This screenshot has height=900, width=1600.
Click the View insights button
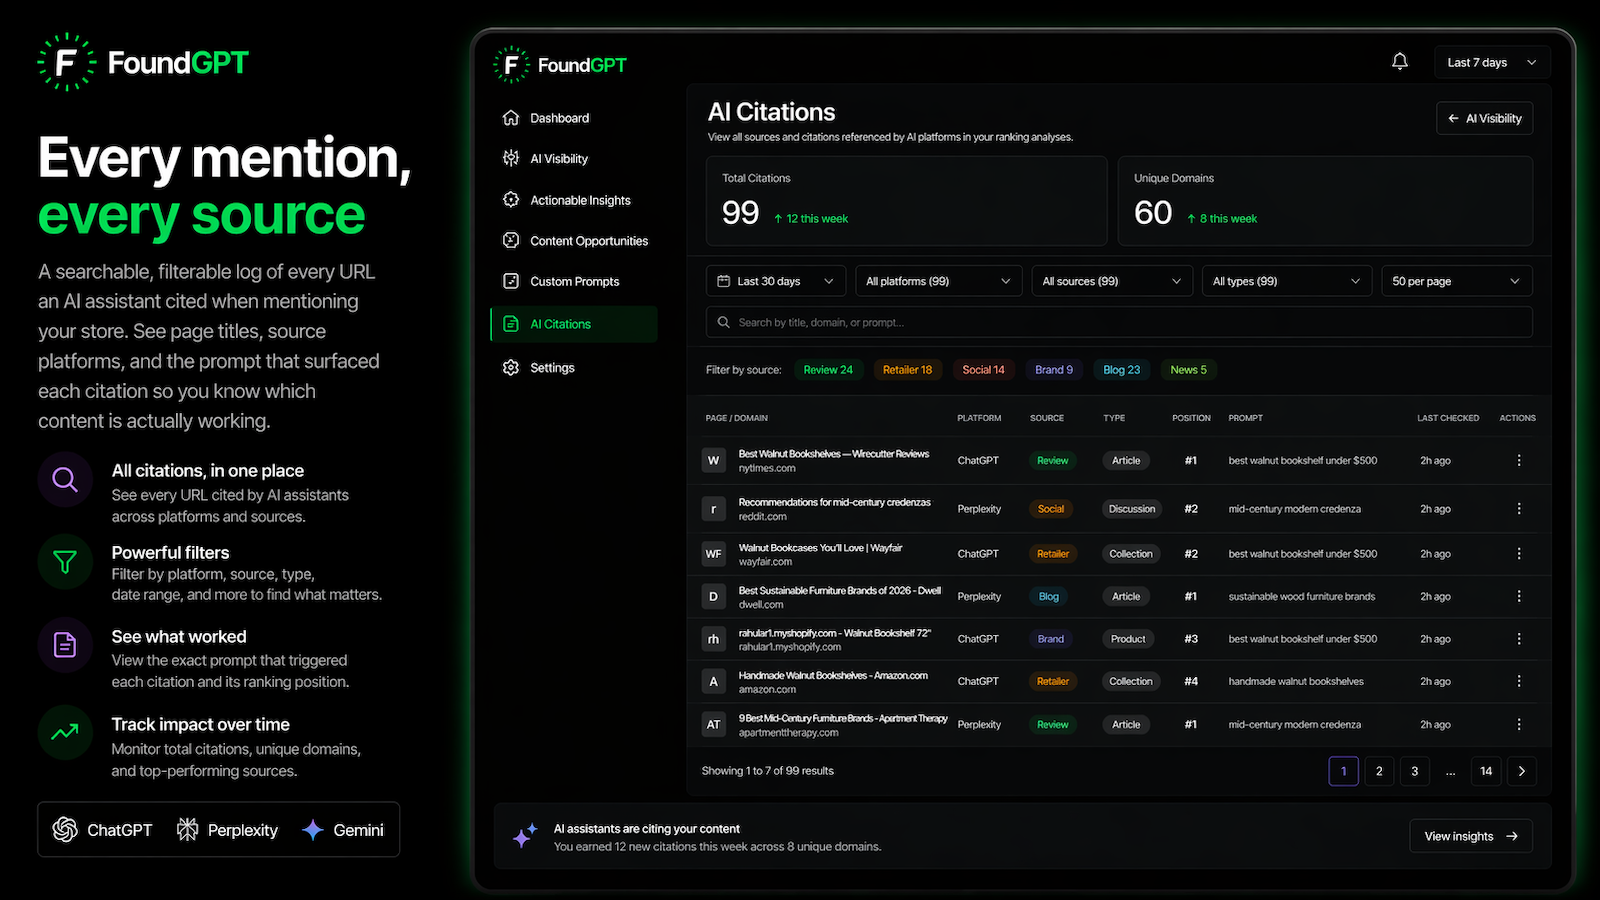point(1471,836)
